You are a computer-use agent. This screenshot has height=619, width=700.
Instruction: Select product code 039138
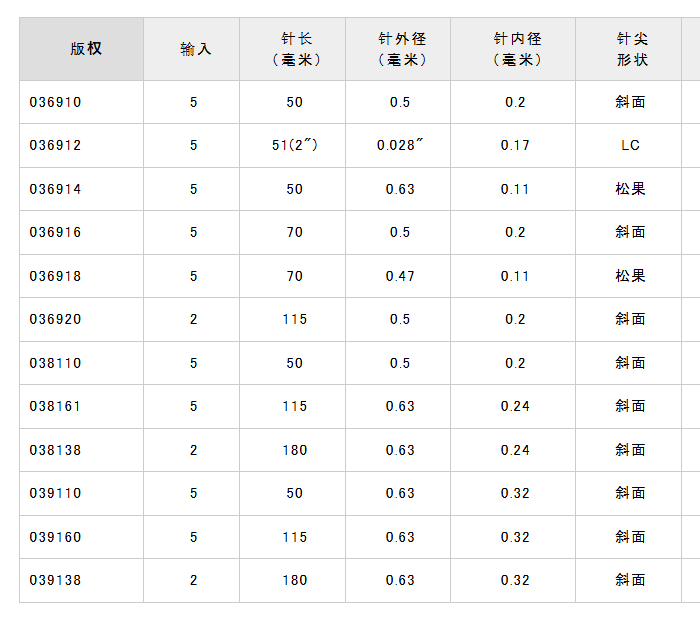tap(56, 580)
